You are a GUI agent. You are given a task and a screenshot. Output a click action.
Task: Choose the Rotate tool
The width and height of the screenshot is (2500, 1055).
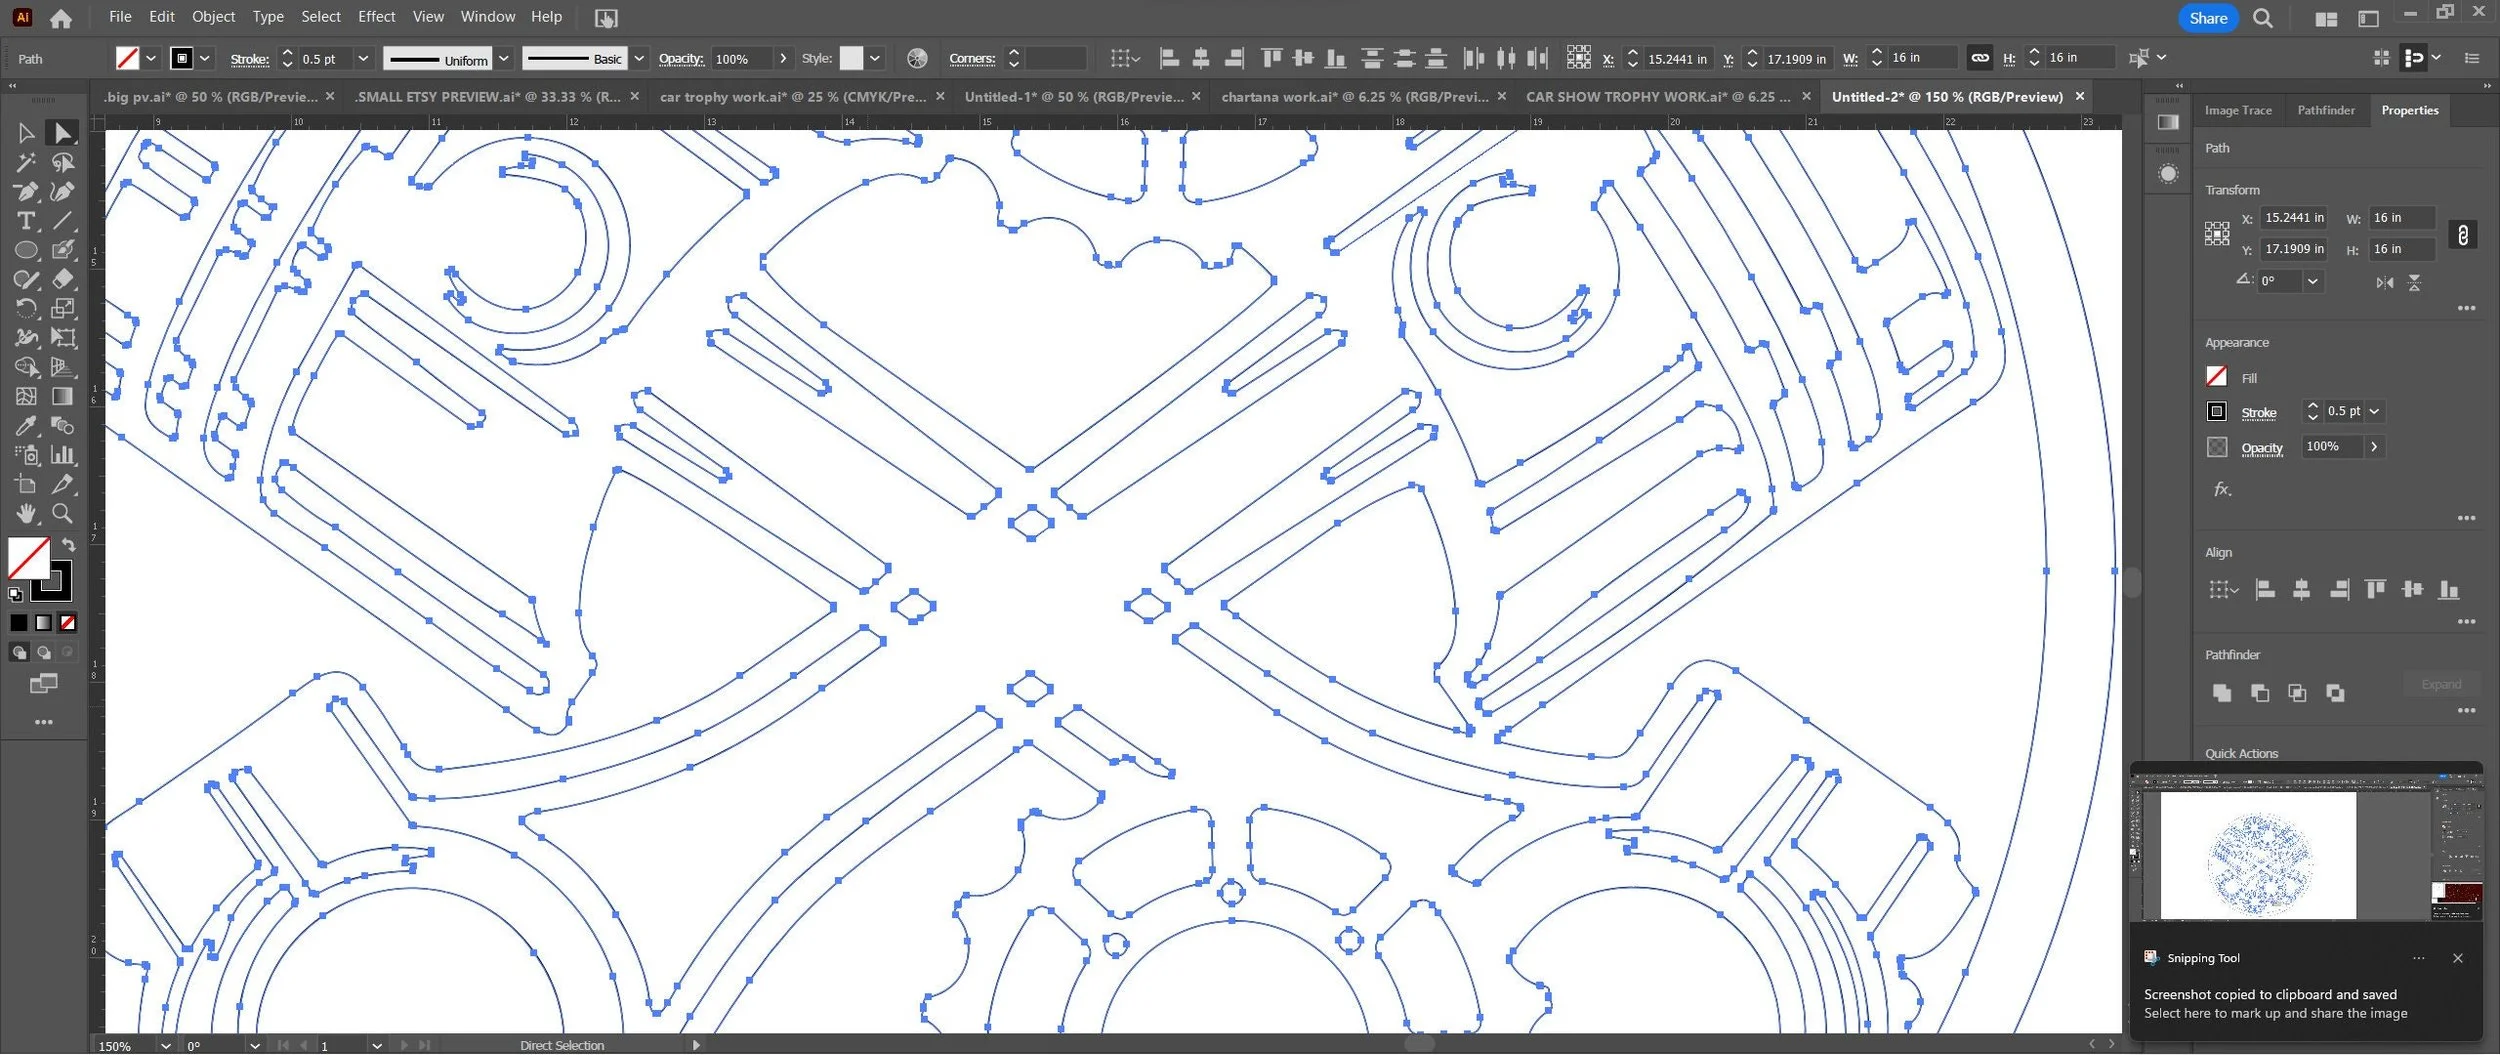point(26,309)
